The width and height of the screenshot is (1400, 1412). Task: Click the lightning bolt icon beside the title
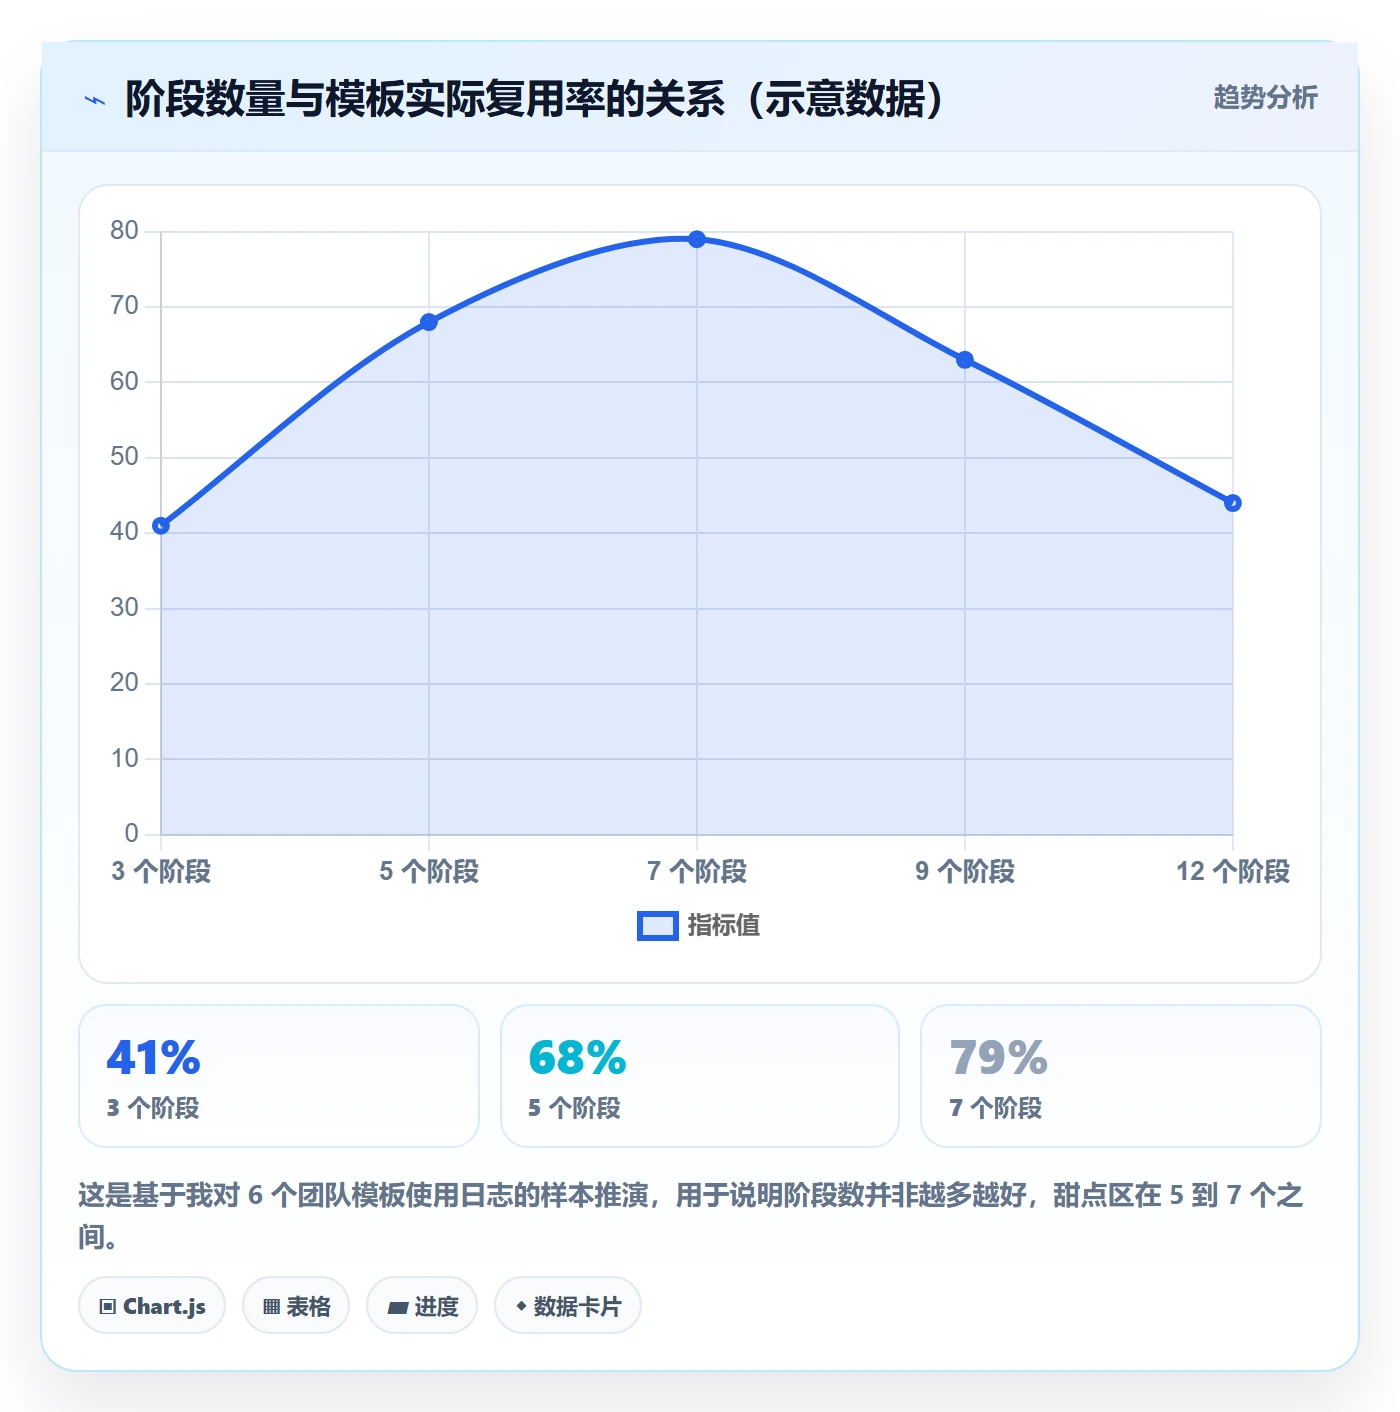coord(95,100)
